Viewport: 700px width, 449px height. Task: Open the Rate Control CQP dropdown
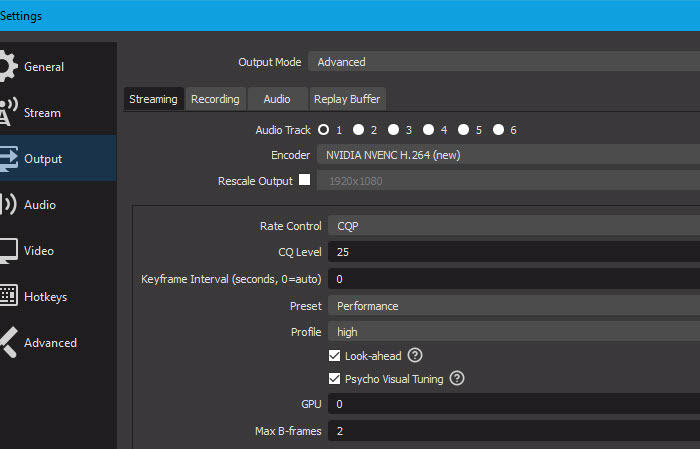(x=514, y=226)
